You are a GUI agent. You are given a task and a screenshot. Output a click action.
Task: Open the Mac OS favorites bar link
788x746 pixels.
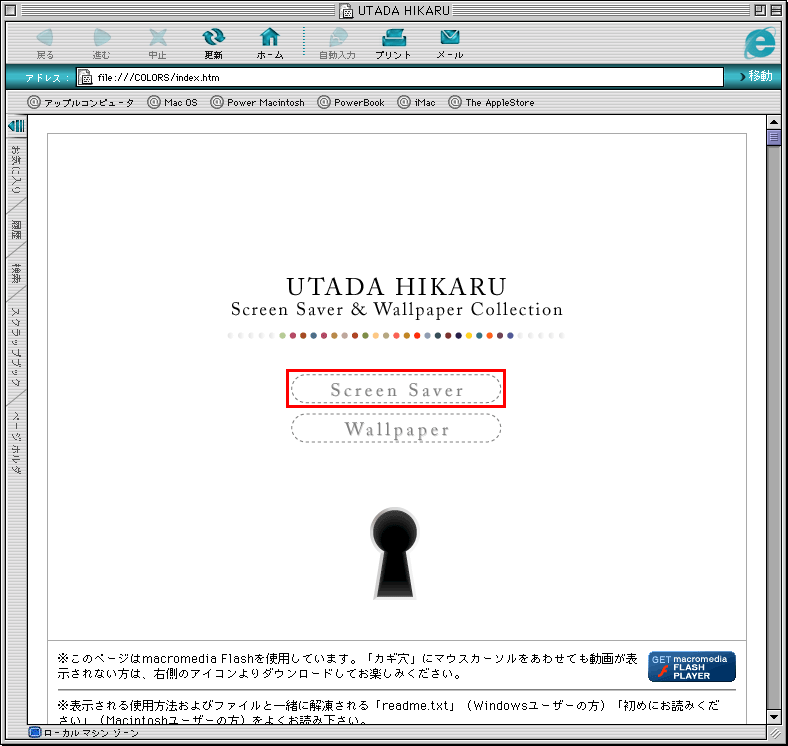[172, 103]
